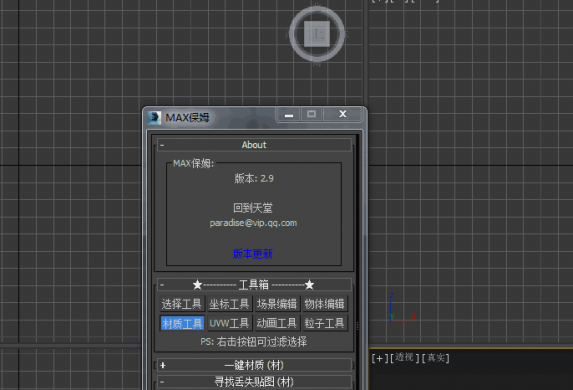Select the 物体编辑 button
573x390 pixels.
pyautogui.click(x=325, y=304)
